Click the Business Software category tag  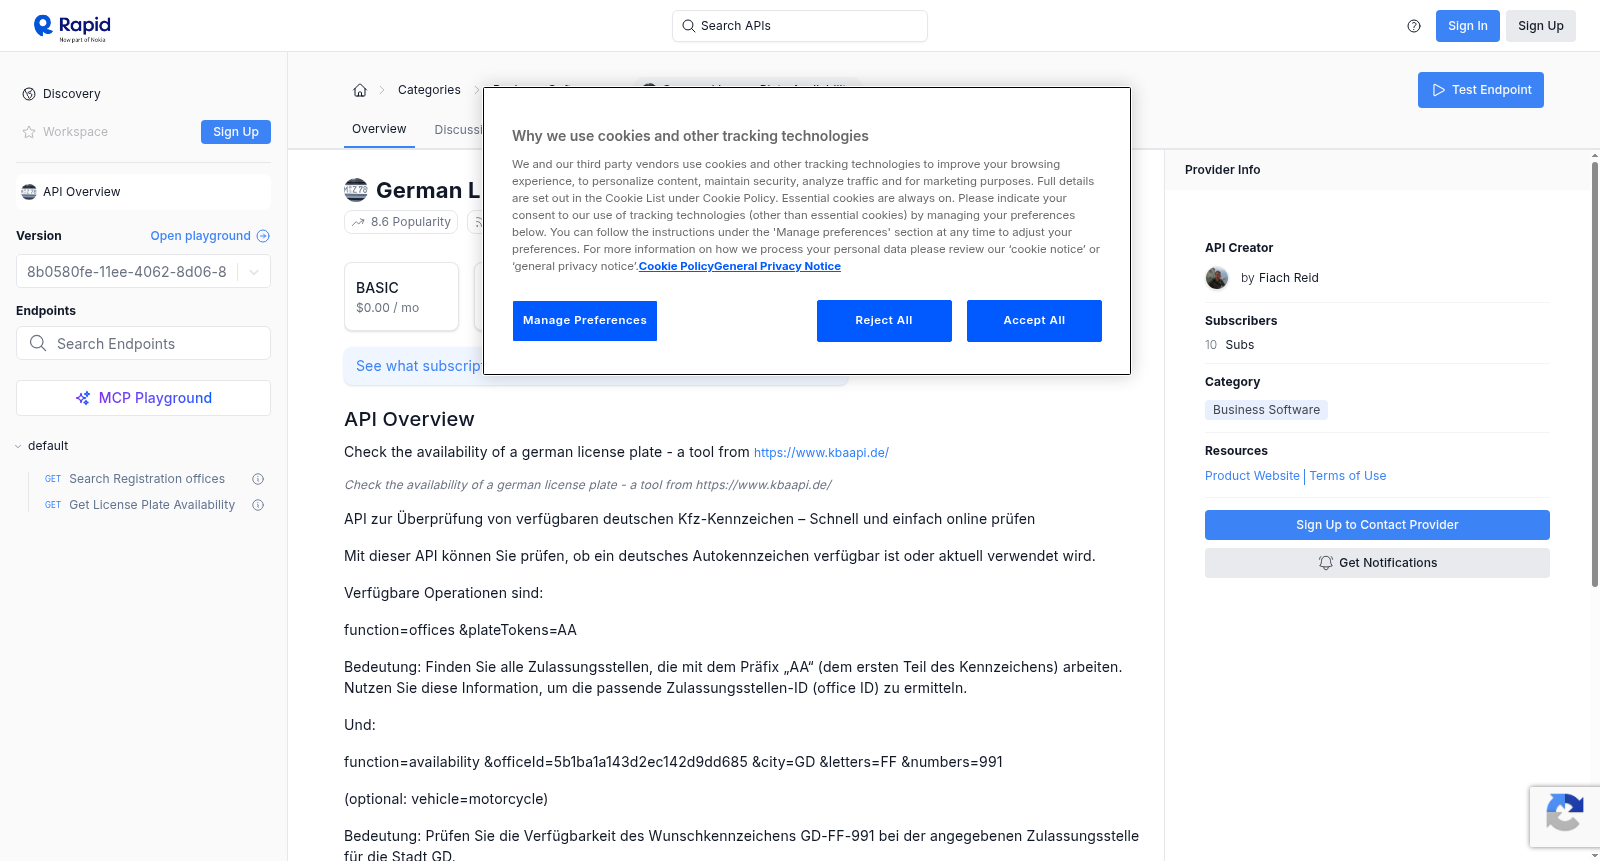pyautogui.click(x=1266, y=410)
